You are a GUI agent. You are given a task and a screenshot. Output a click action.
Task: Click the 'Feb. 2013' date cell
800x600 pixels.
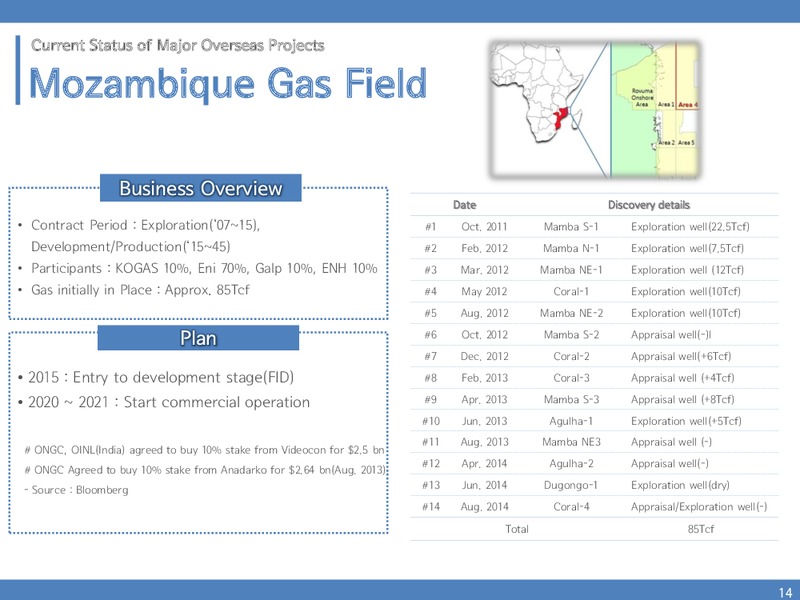pos(484,378)
